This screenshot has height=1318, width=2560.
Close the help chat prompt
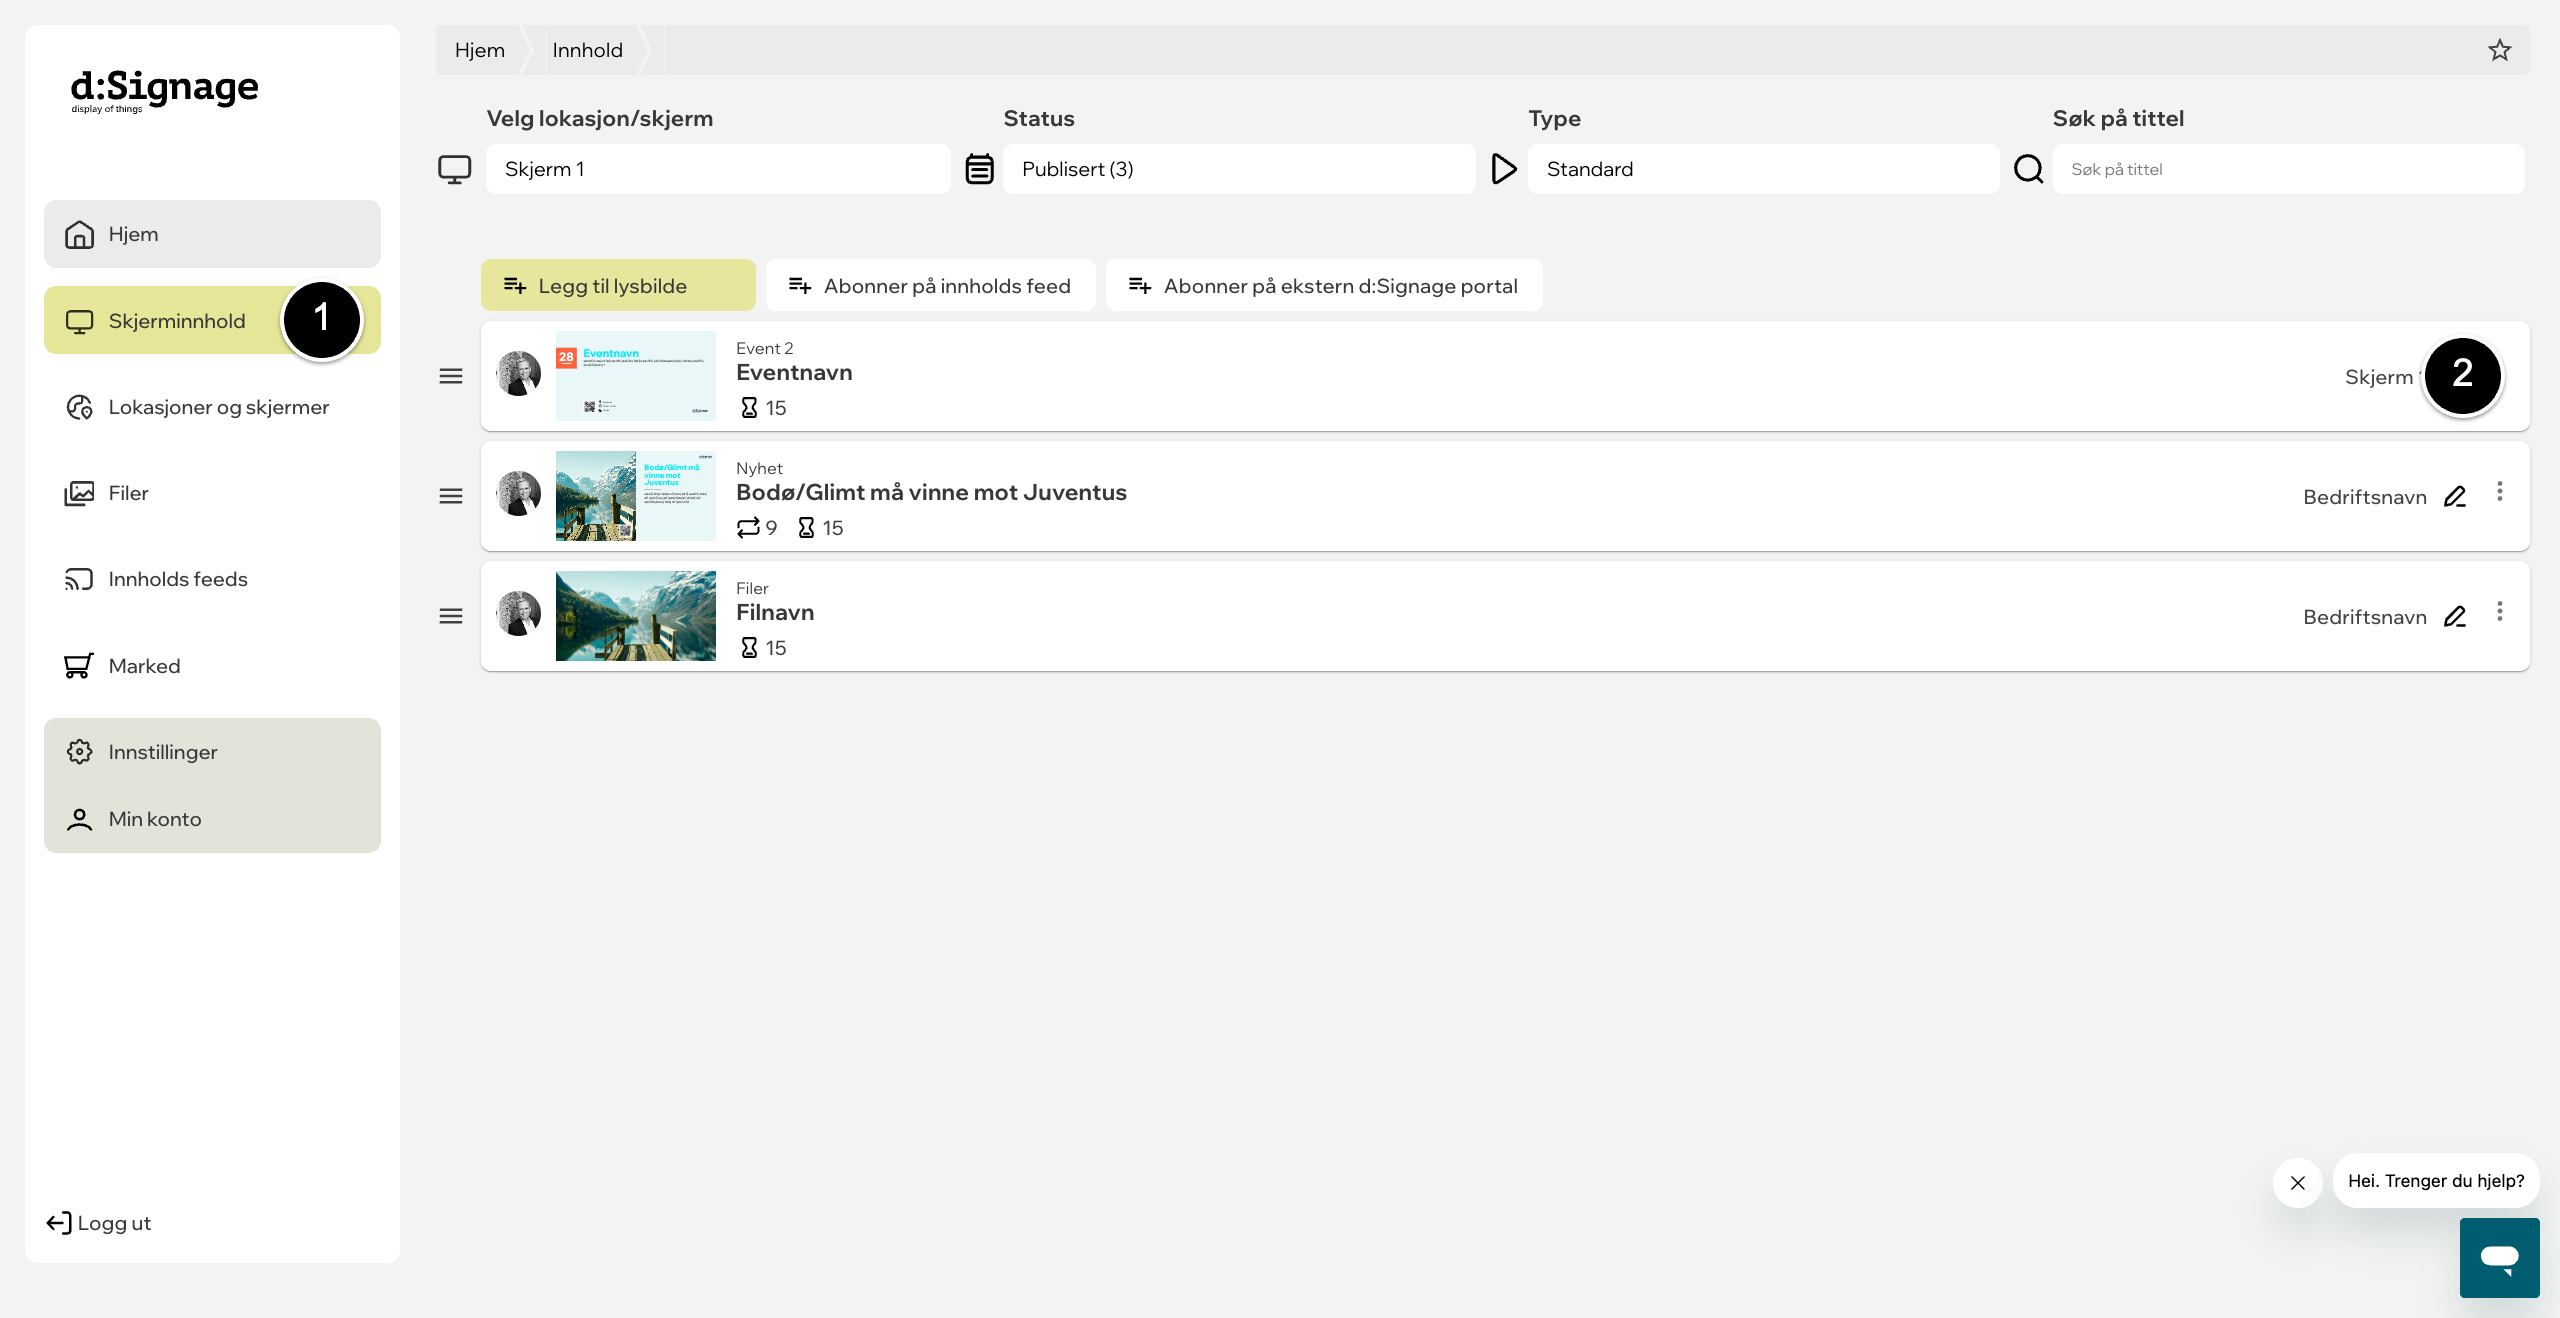point(2297,1183)
